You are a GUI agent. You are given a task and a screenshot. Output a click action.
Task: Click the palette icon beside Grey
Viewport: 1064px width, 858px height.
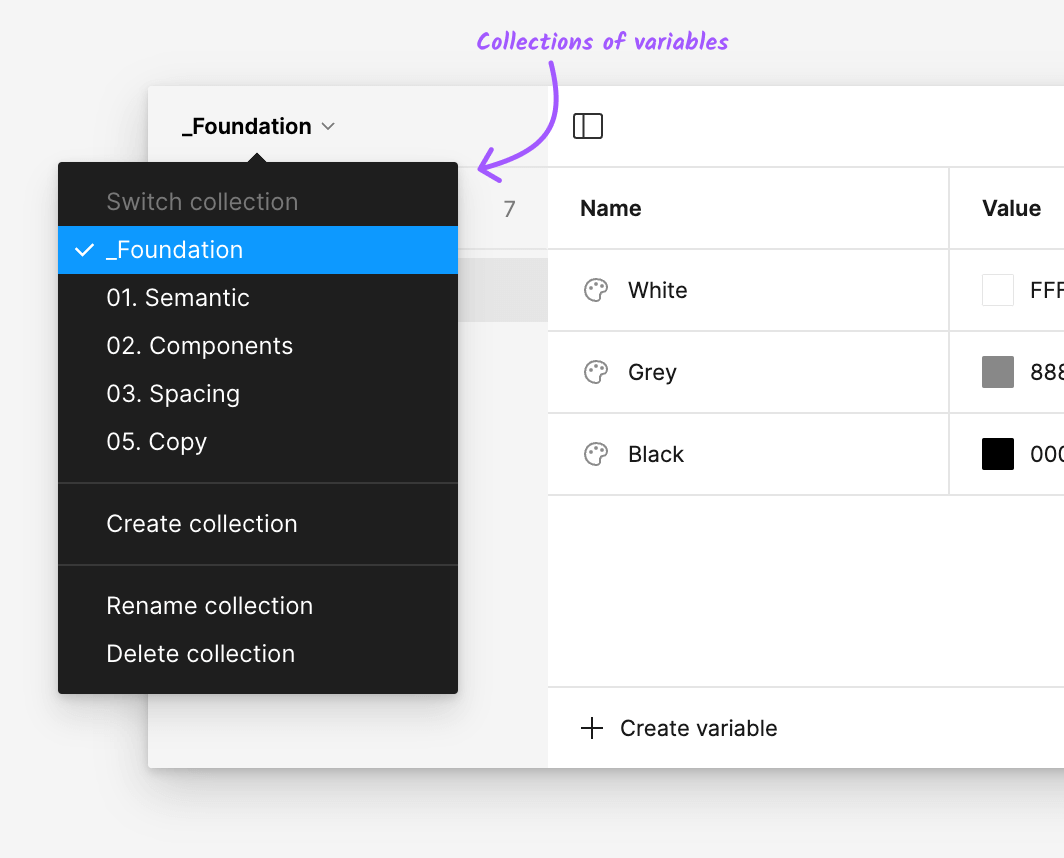595,372
